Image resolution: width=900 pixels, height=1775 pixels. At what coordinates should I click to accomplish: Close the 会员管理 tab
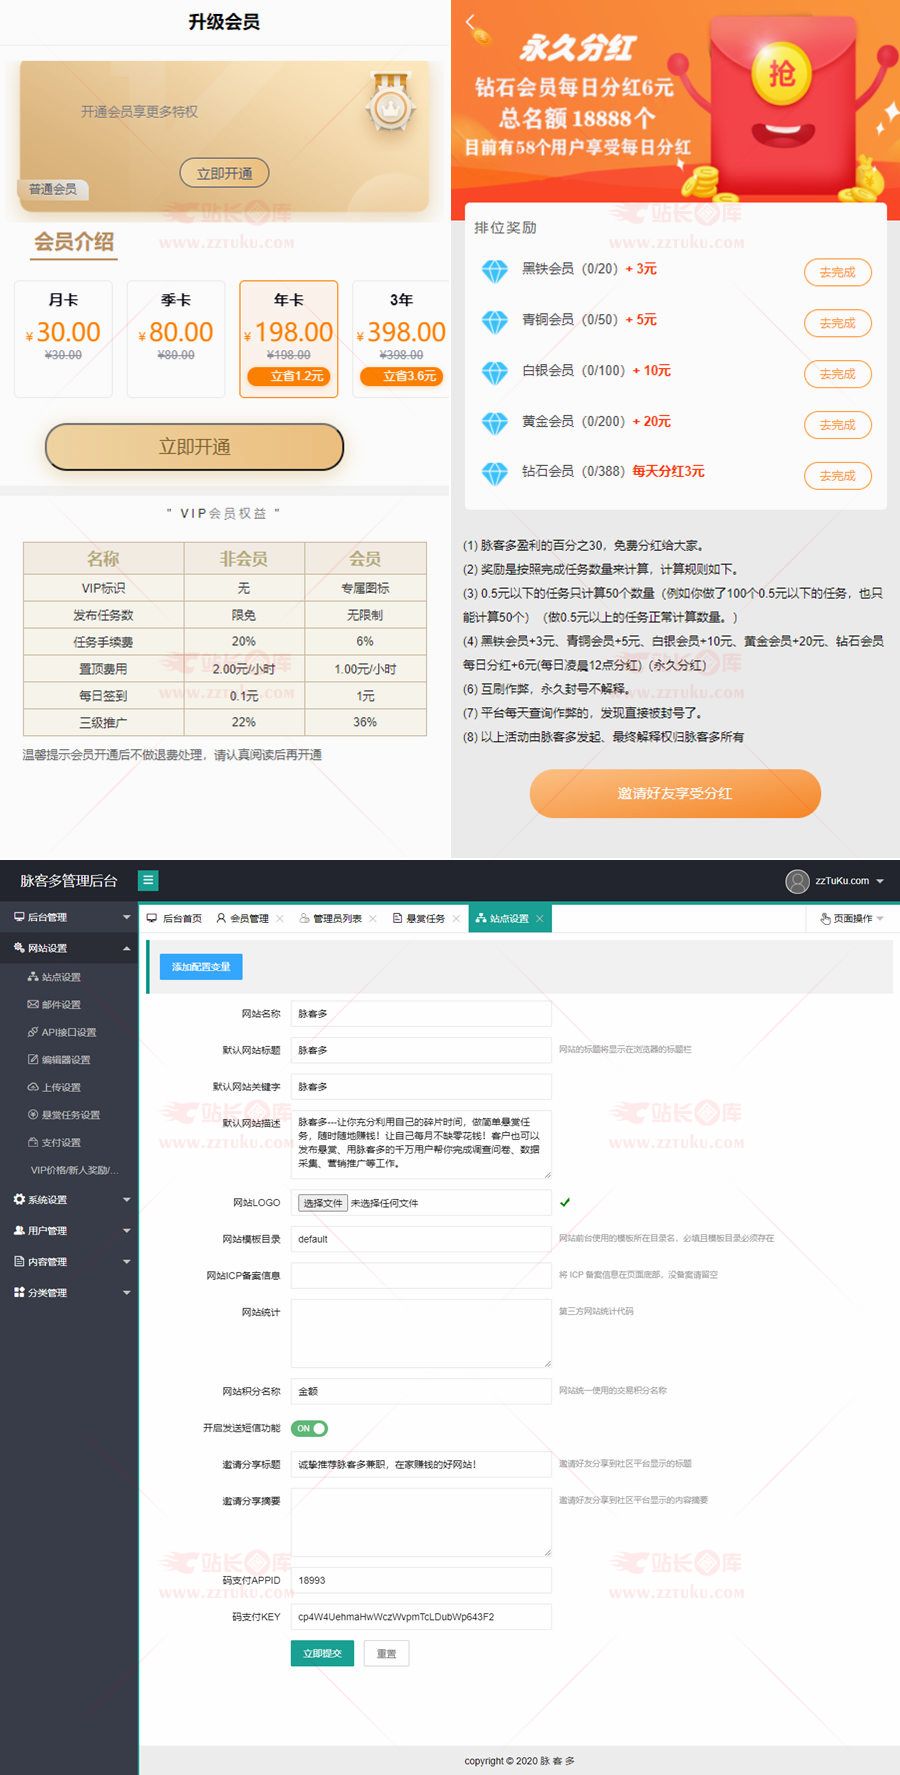(280, 918)
